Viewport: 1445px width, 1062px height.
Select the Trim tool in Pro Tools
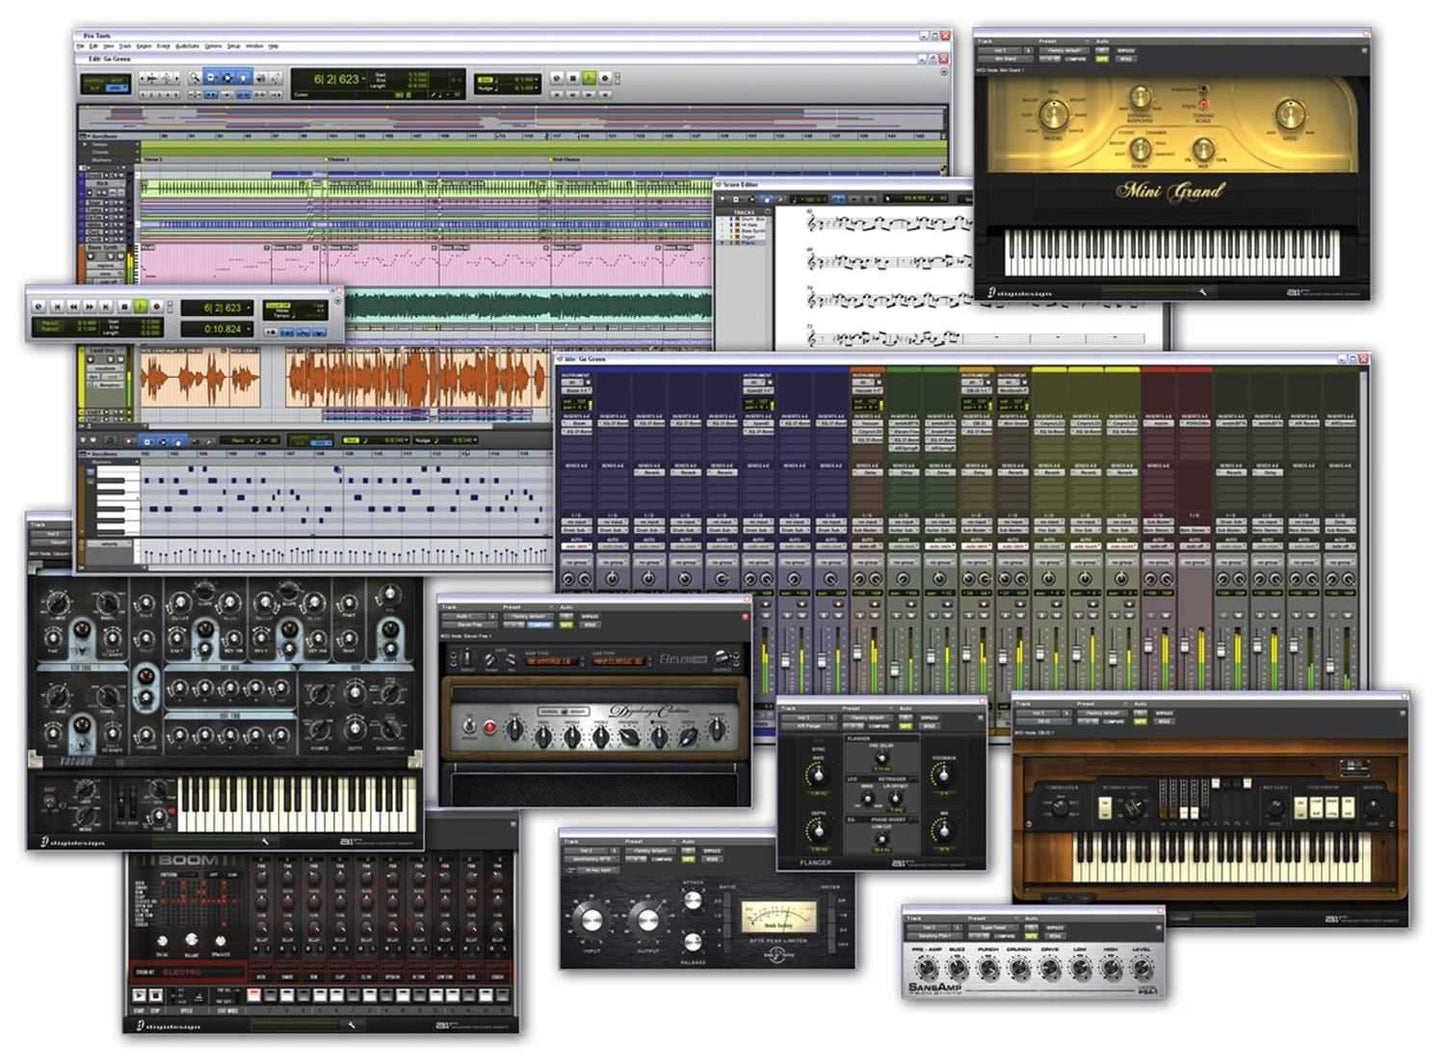(x=210, y=78)
